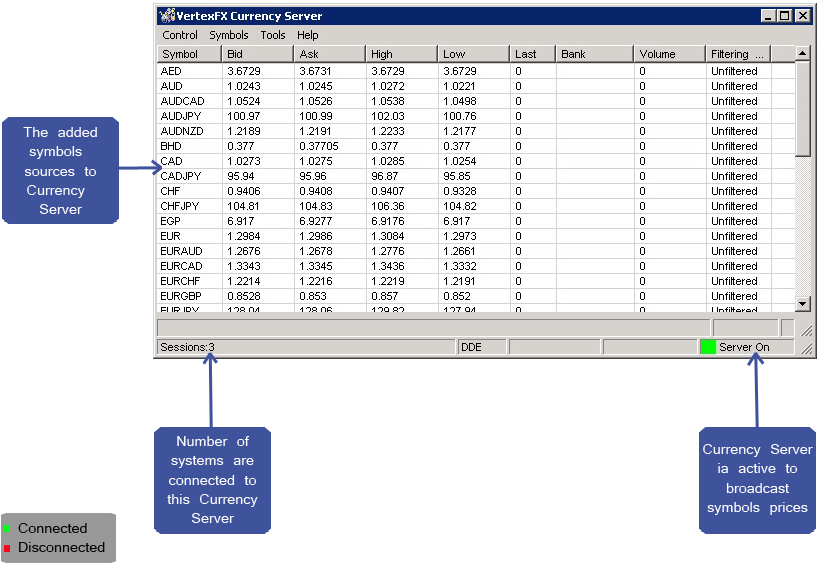Click the DDE status bar entry

click(x=481, y=347)
